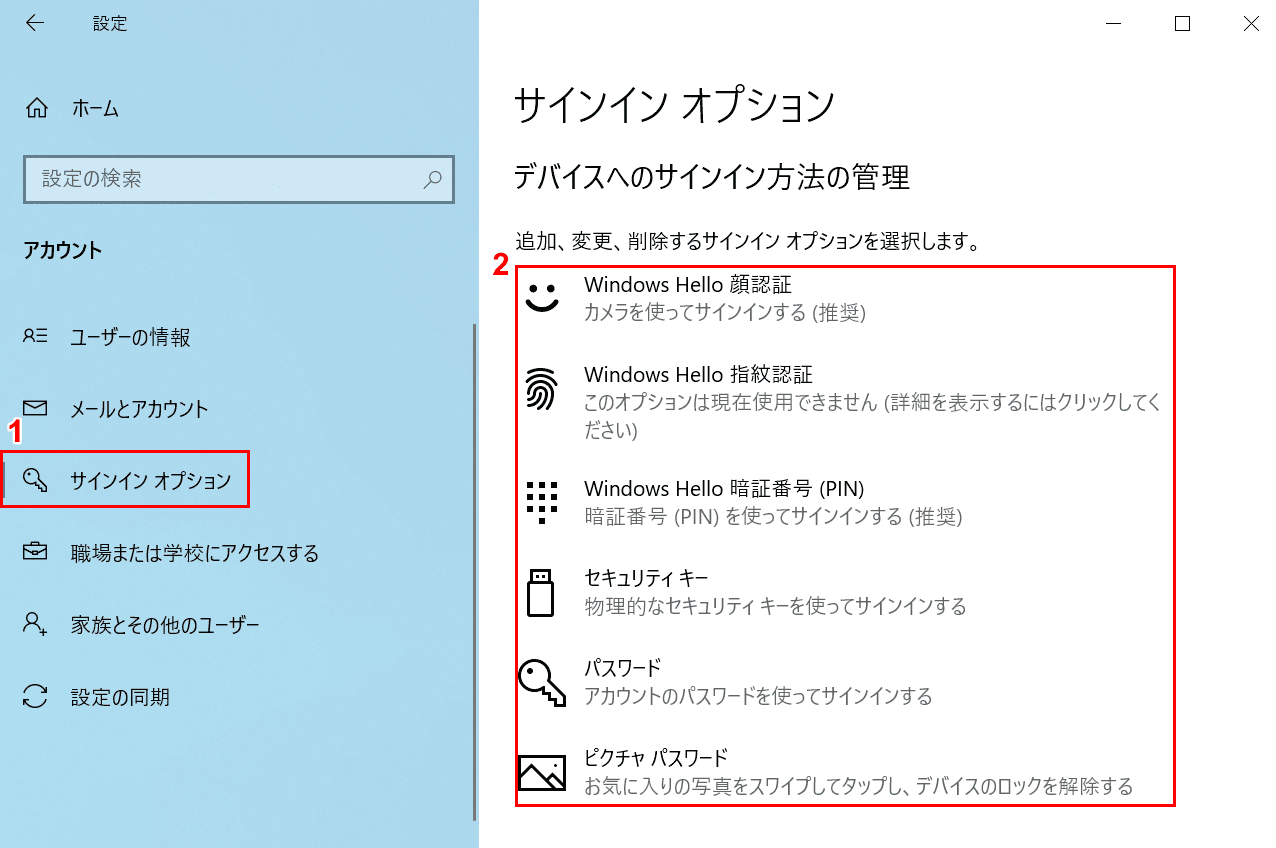The width and height of the screenshot is (1276, 848).
Task: Click 暗証番号 (PIN) を使ってサインインする text
Action: [773, 516]
